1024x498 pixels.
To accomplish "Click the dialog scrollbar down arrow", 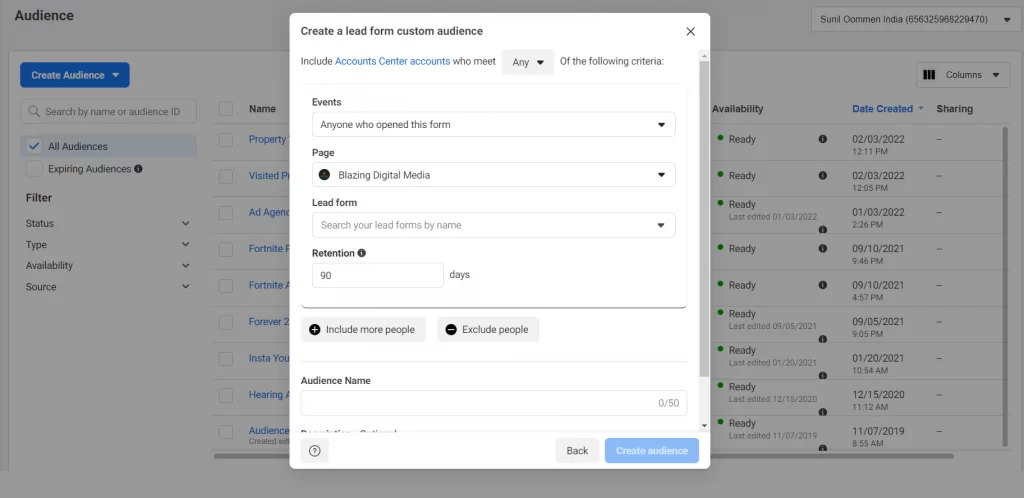I will pos(704,425).
